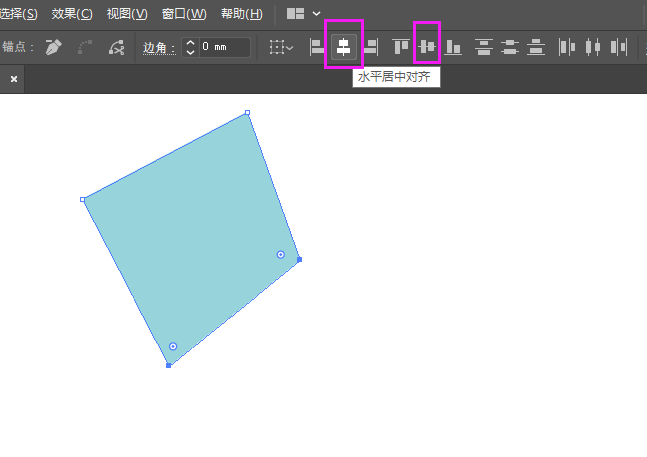Click vertical distribute bottom icon
The image size is (647, 457).
tap(536, 47)
